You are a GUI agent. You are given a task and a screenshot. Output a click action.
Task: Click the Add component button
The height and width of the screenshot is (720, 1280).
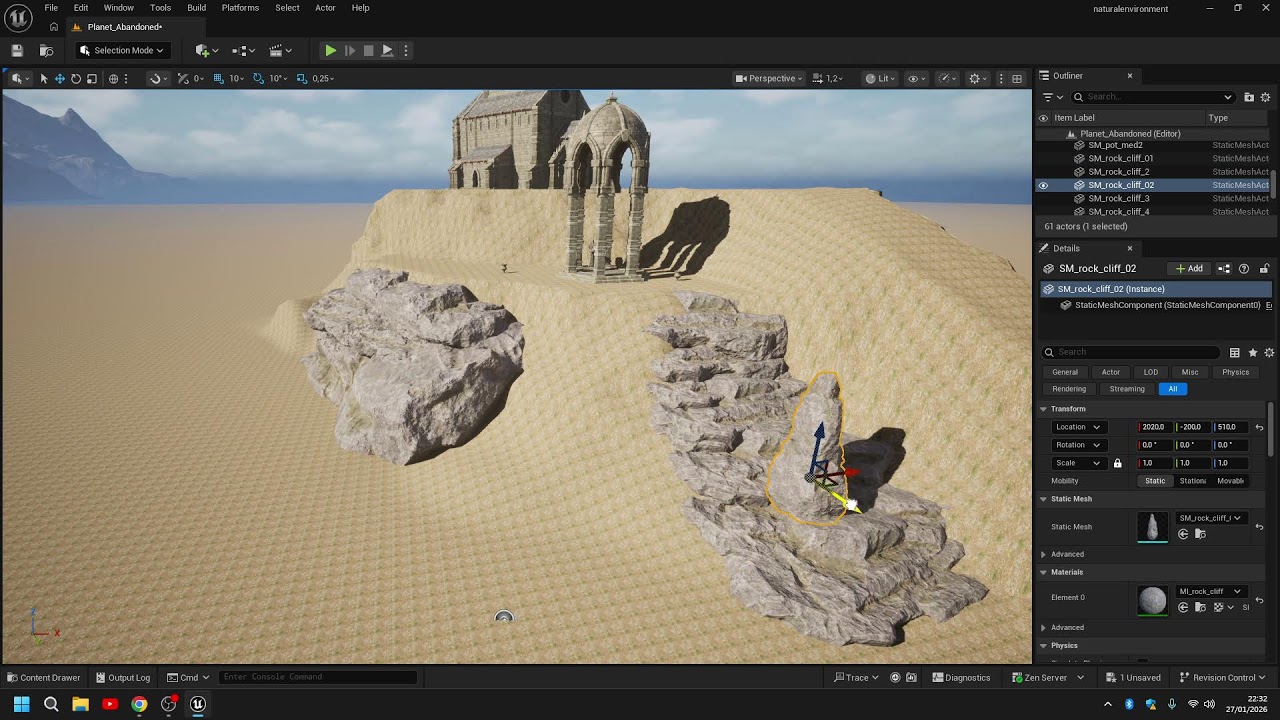pos(1189,268)
